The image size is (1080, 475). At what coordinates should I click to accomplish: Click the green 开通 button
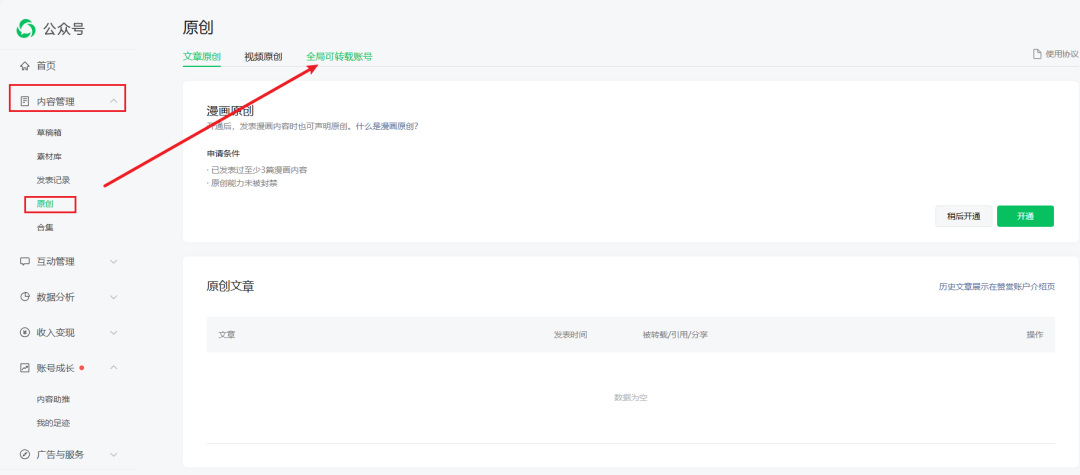1025,215
